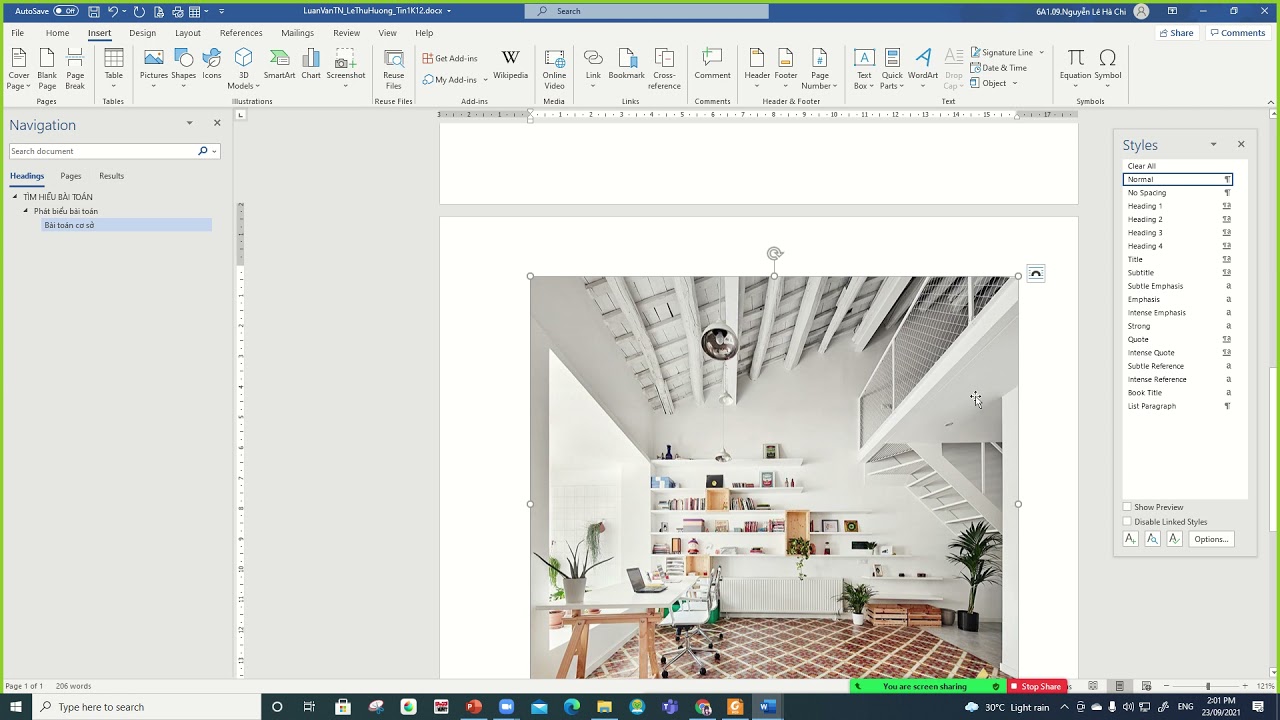Collapse TÌM HIỂU BÀI TOÁN heading
The width and height of the screenshot is (1280, 720).
pos(15,197)
